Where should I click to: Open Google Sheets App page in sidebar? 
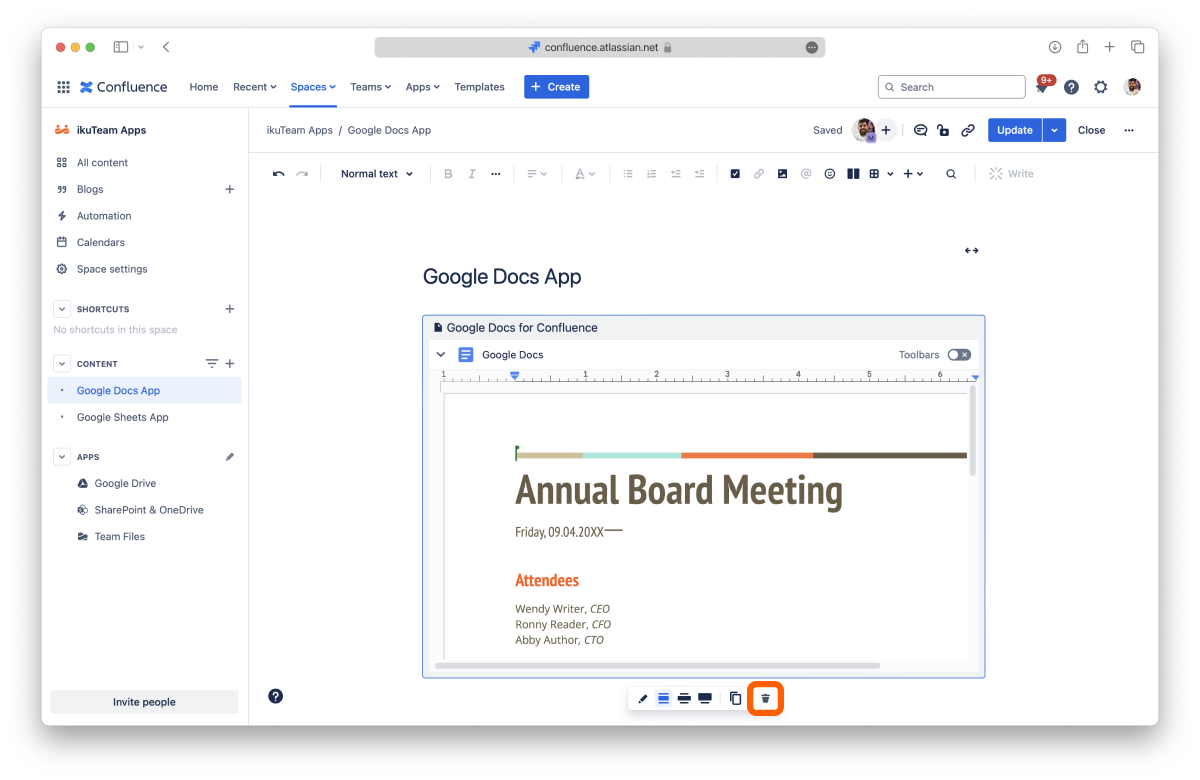pos(123,417)
